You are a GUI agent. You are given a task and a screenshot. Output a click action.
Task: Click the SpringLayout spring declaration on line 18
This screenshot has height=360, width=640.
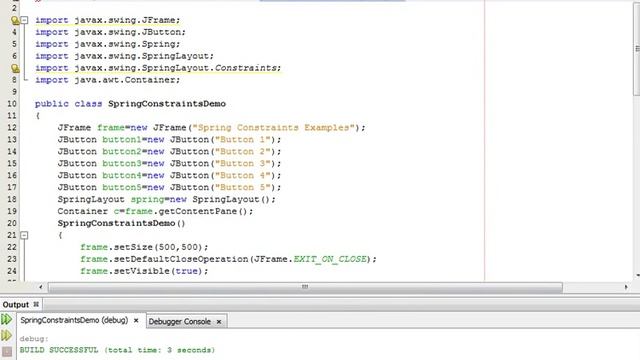pos(167,199)
